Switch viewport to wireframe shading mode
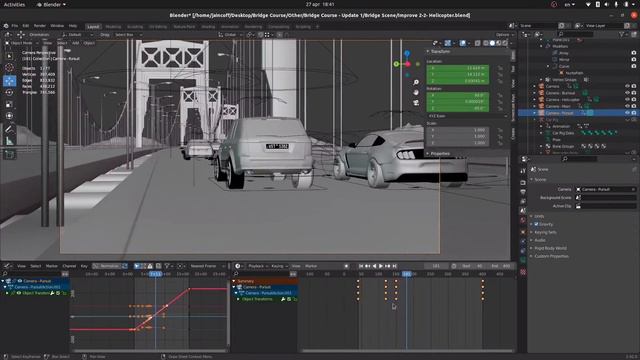Image resolution: width=640 pixels, height=360 pixels. click(486, 43)
